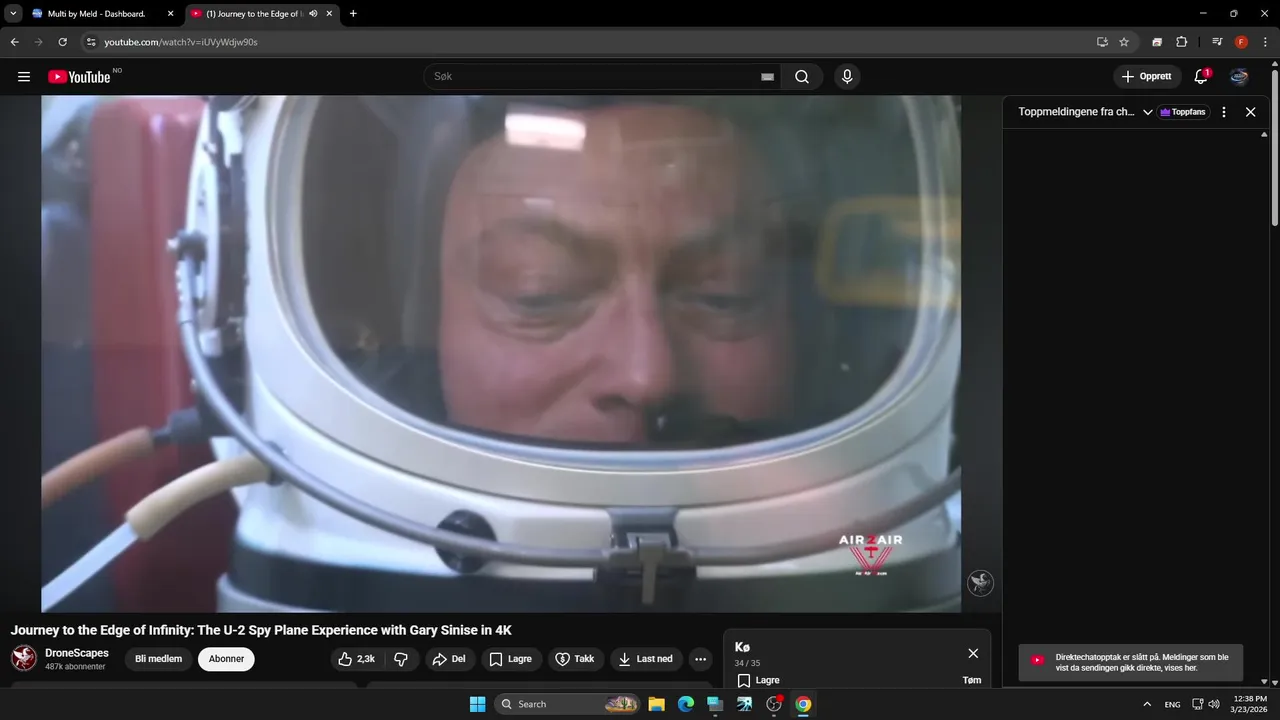The image size is (1280, 720).
Task: Subscribe with the Abonner button
Action: point(226,659)
